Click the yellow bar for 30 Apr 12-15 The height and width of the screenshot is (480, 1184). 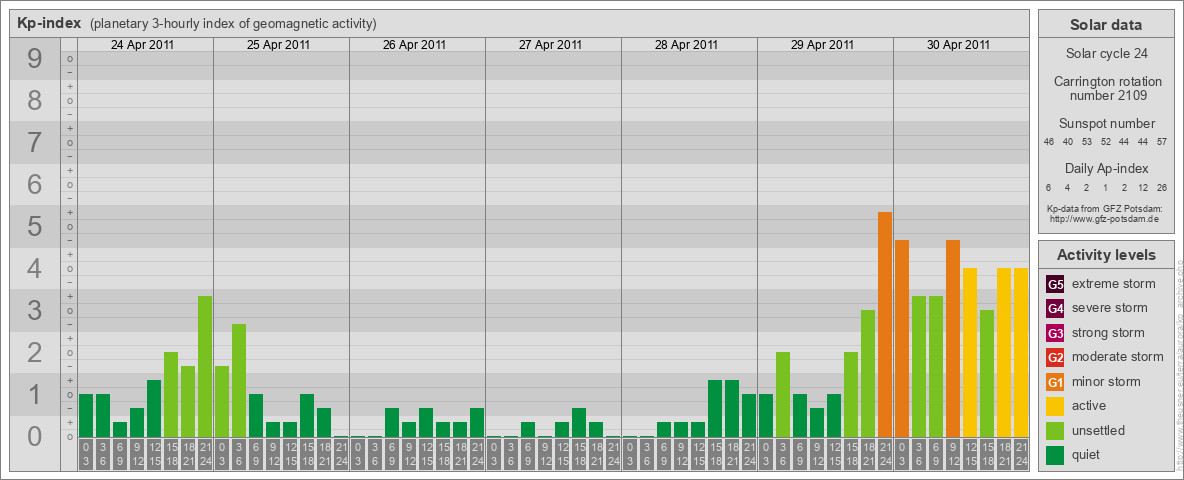click(970, 352)
